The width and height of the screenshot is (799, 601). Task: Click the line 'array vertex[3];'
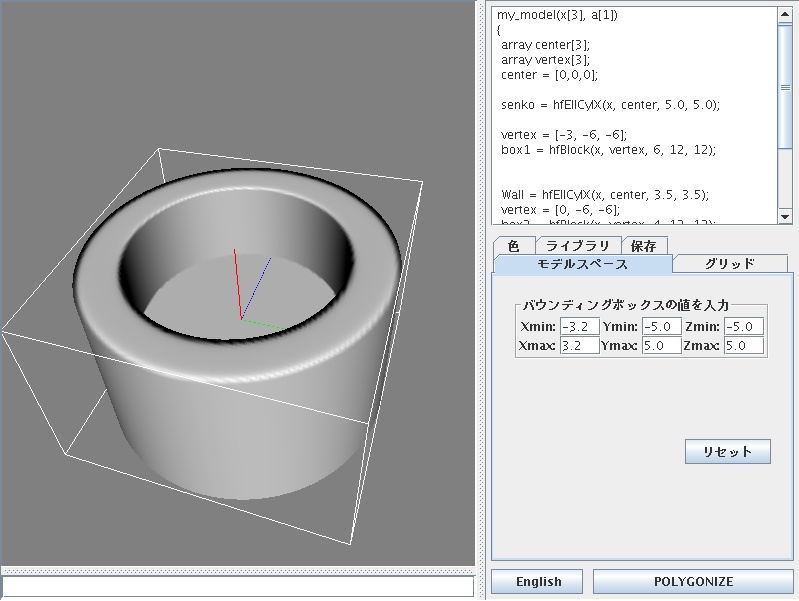point(545,60)
